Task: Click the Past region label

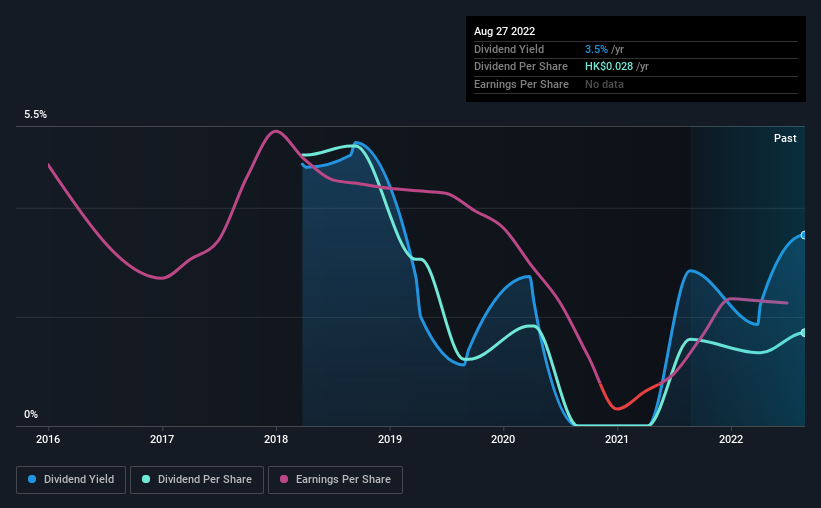Action: [x=785, y=138]
